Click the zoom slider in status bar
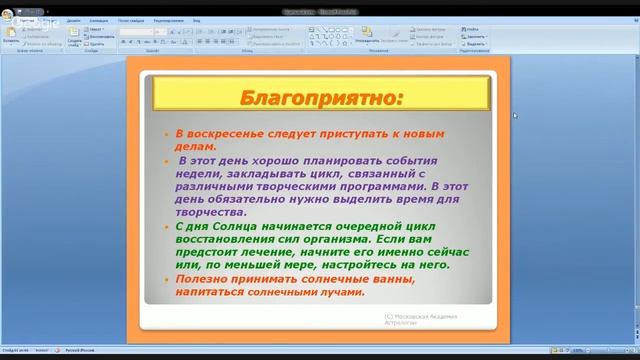This screenshot has width=640, height=360. pyautogui.click(x=608, y=350)
